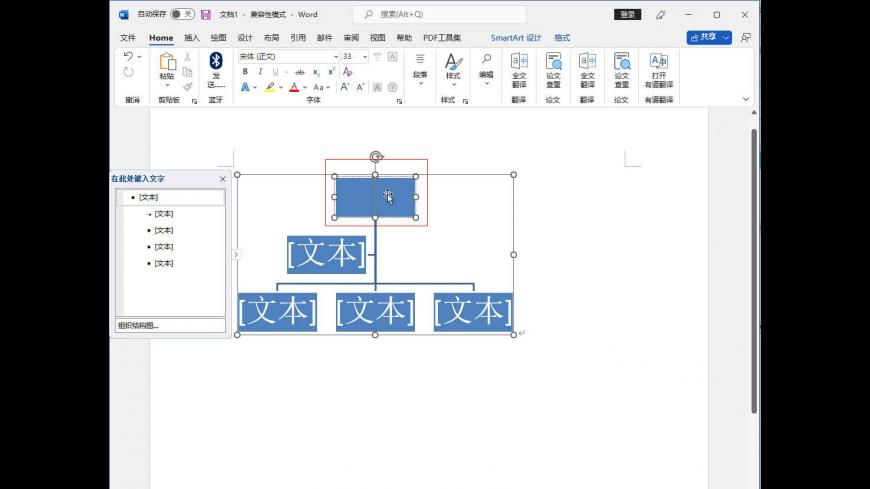Apply italic formatting
Viewport: 870px width, 489px height.
260,72
